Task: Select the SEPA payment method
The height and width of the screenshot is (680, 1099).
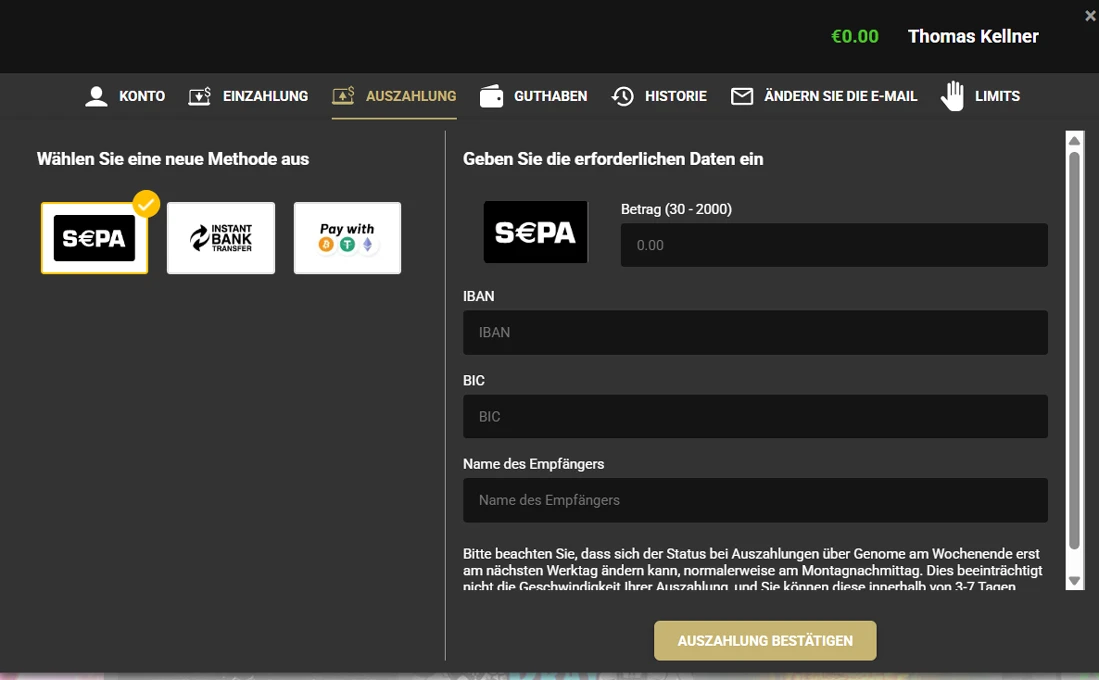Action: [x=94, y=238]
